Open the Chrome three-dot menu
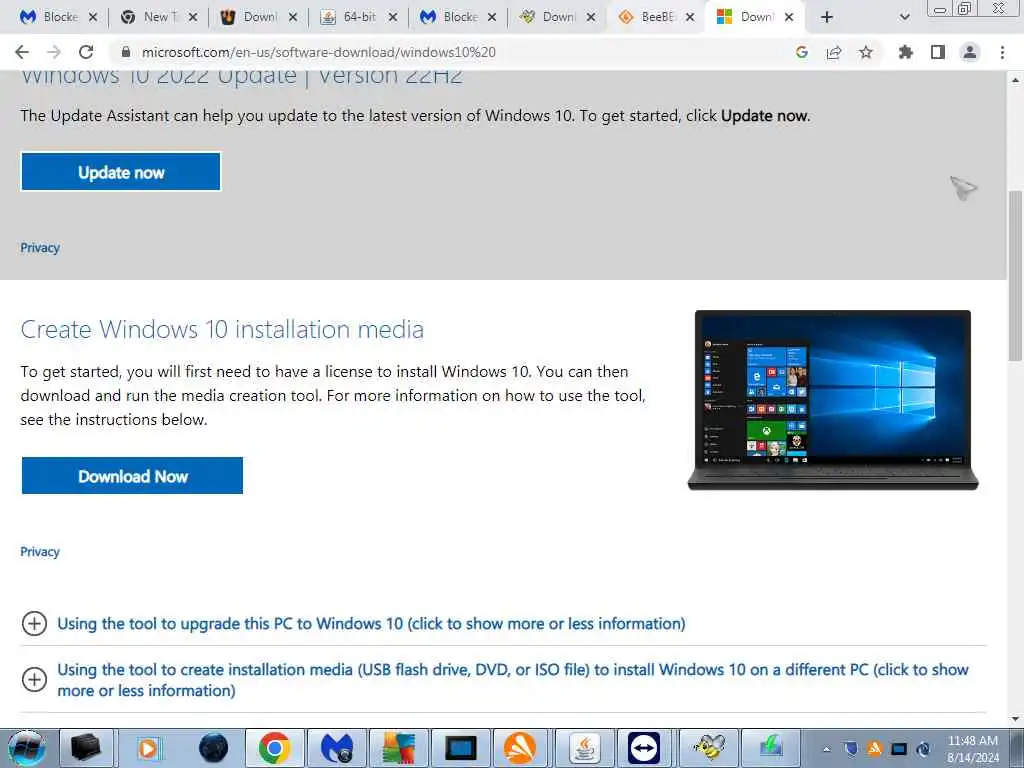This screenshot has width=1024, height=768. [1002, 52]
